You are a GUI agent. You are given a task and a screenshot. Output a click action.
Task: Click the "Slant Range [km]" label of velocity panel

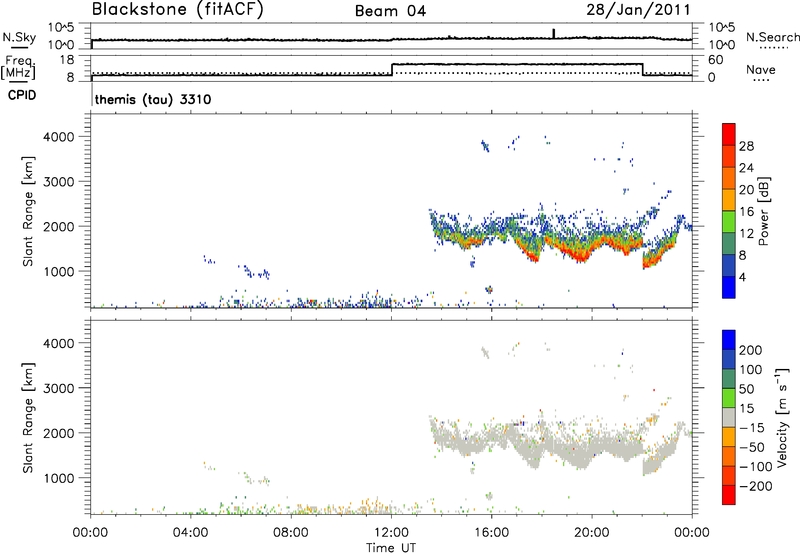click(x=28, y=418)
